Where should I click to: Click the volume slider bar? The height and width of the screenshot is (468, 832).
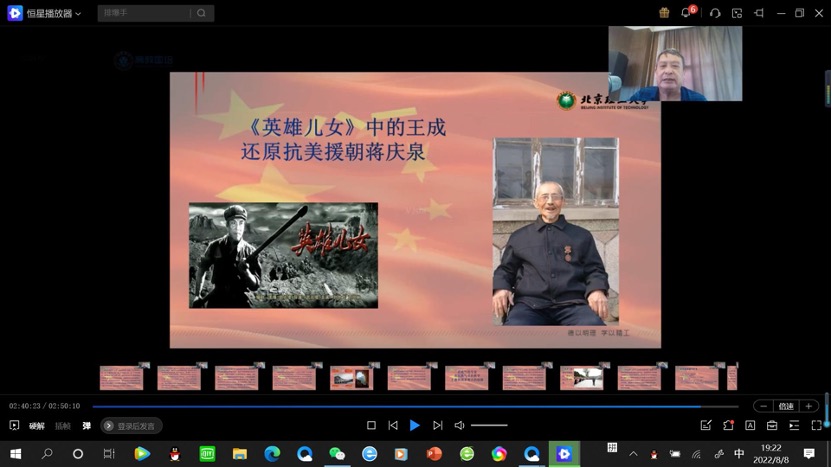coord(489,425)
